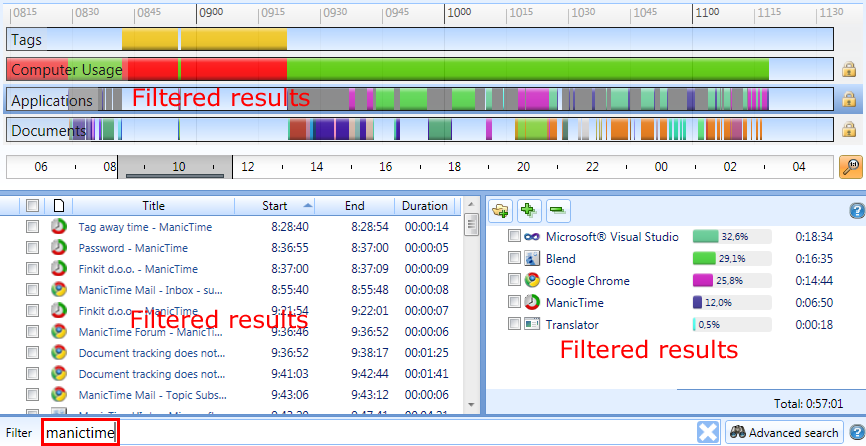Click the Tags timeline label
Viewport: 866px width, 446px height.
27,40
